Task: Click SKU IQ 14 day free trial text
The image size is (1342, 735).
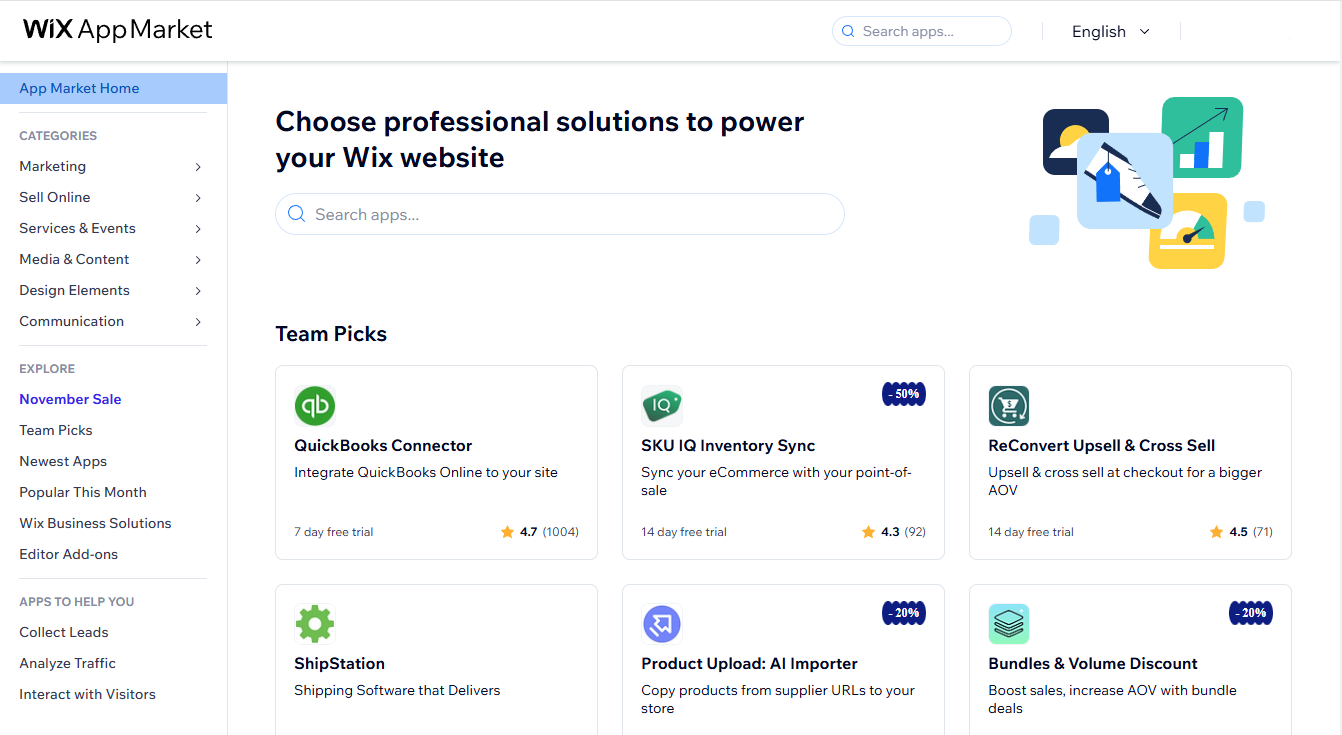Action: click(x=684, y=532)
